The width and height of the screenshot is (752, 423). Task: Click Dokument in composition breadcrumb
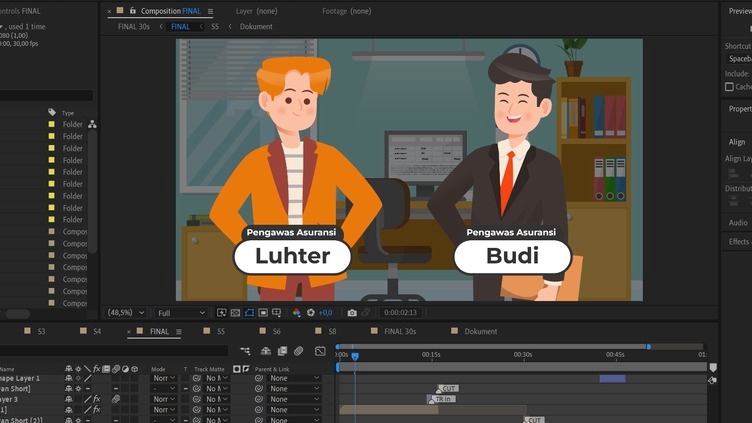click(256, 27)
